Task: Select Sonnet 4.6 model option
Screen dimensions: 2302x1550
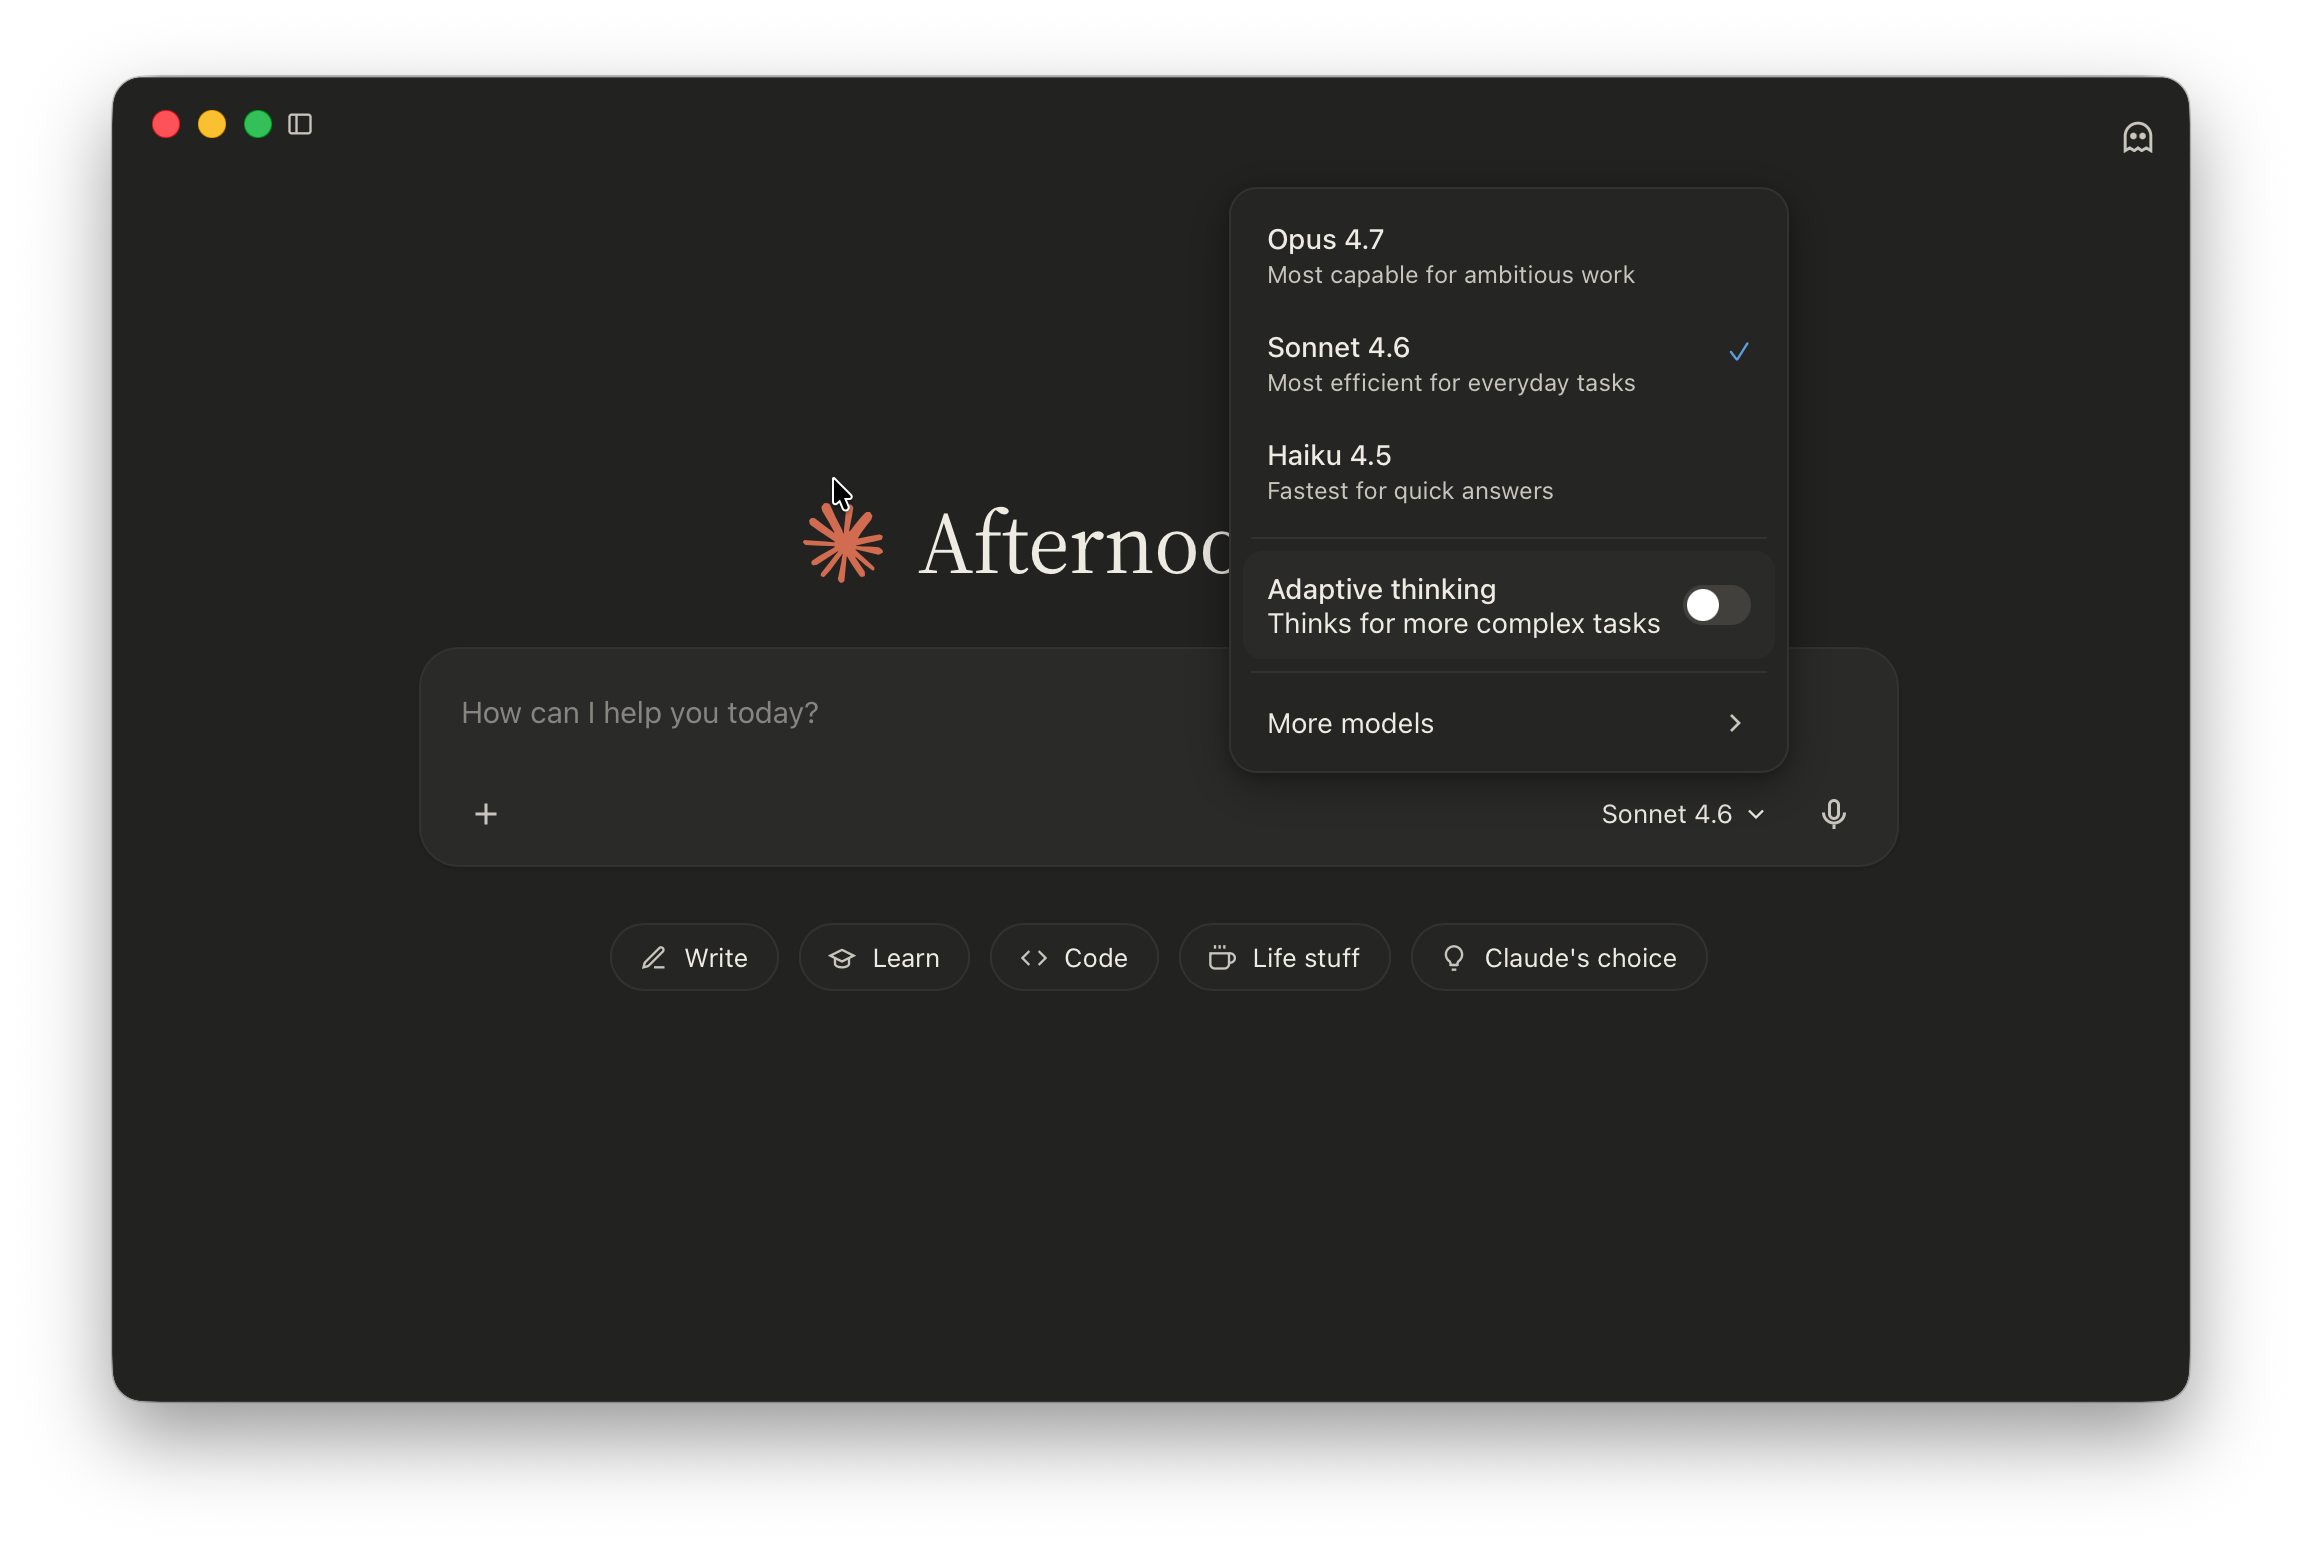Action: pyautogui.click(x=1508, y=364)
